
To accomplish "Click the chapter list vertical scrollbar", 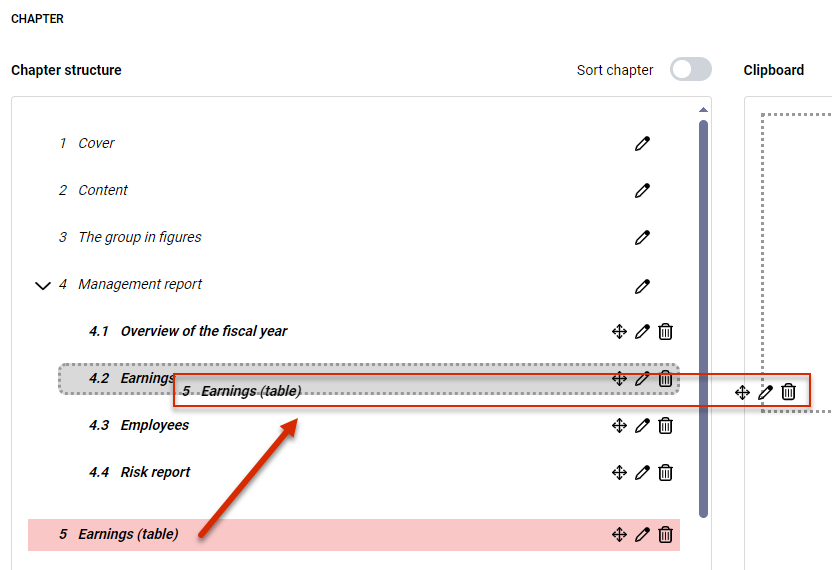I will tap(704, 318).
